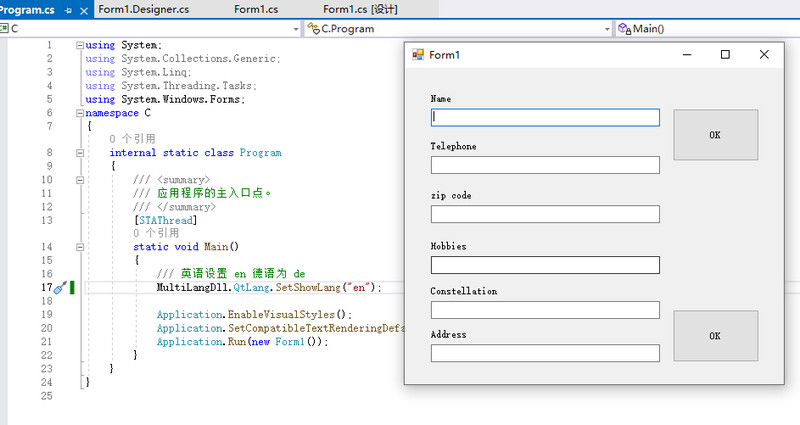Click the C# project icon in navigation bar
This screenshot has height=425, width=800.
(x=4, y=29)
